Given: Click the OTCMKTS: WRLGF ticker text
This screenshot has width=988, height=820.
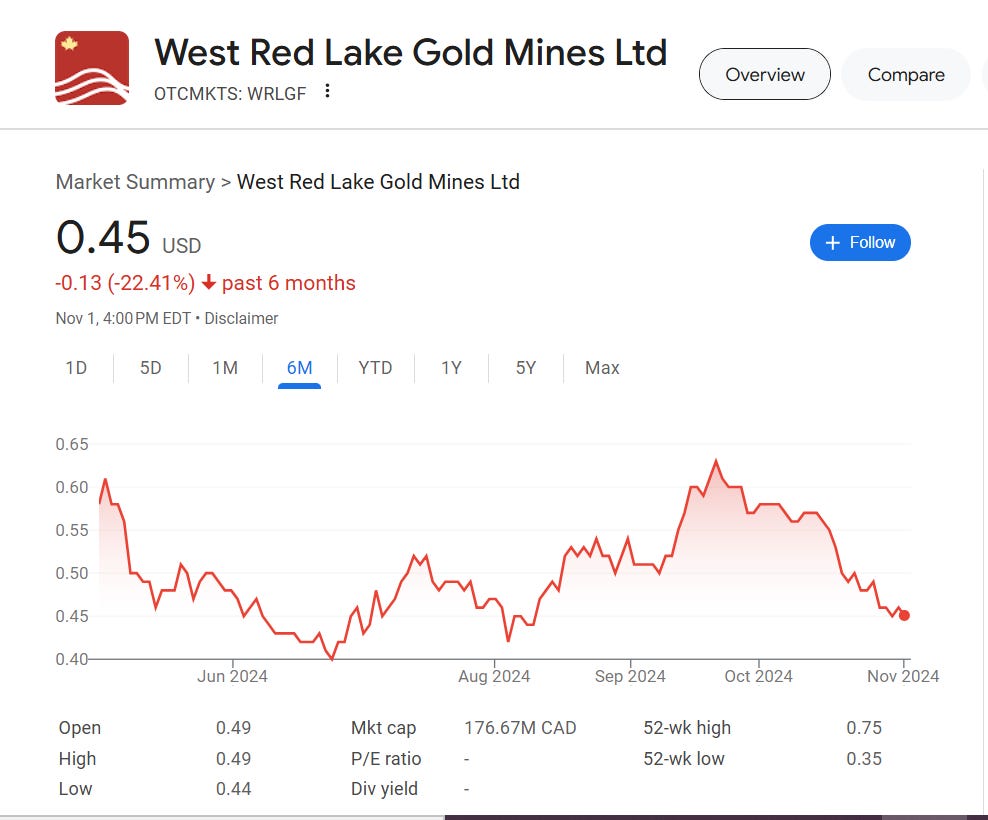Looking at the screenshot, I should (x=230, y=94).
